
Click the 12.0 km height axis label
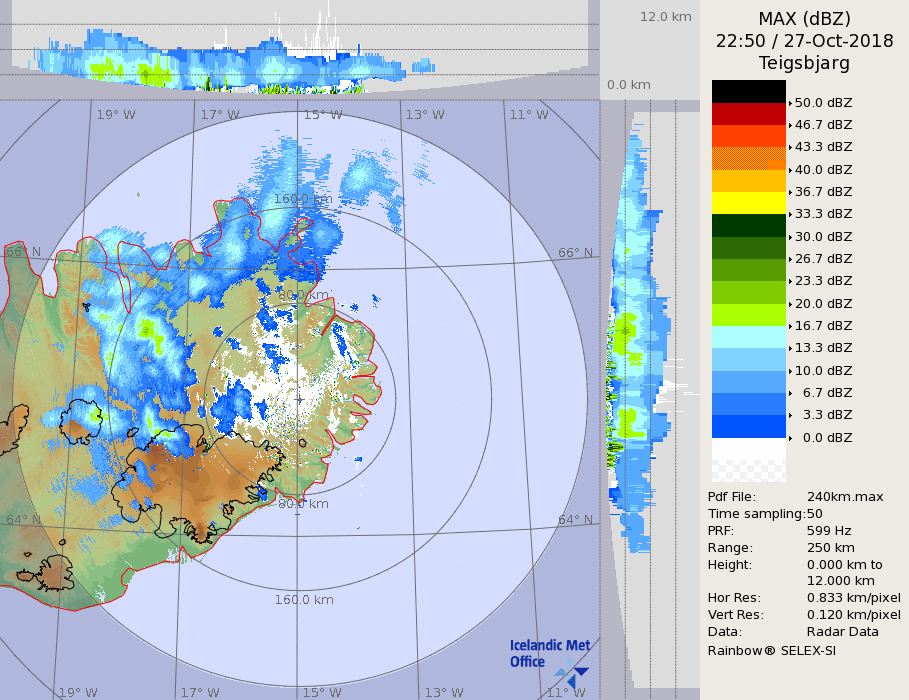click(666, 17)
